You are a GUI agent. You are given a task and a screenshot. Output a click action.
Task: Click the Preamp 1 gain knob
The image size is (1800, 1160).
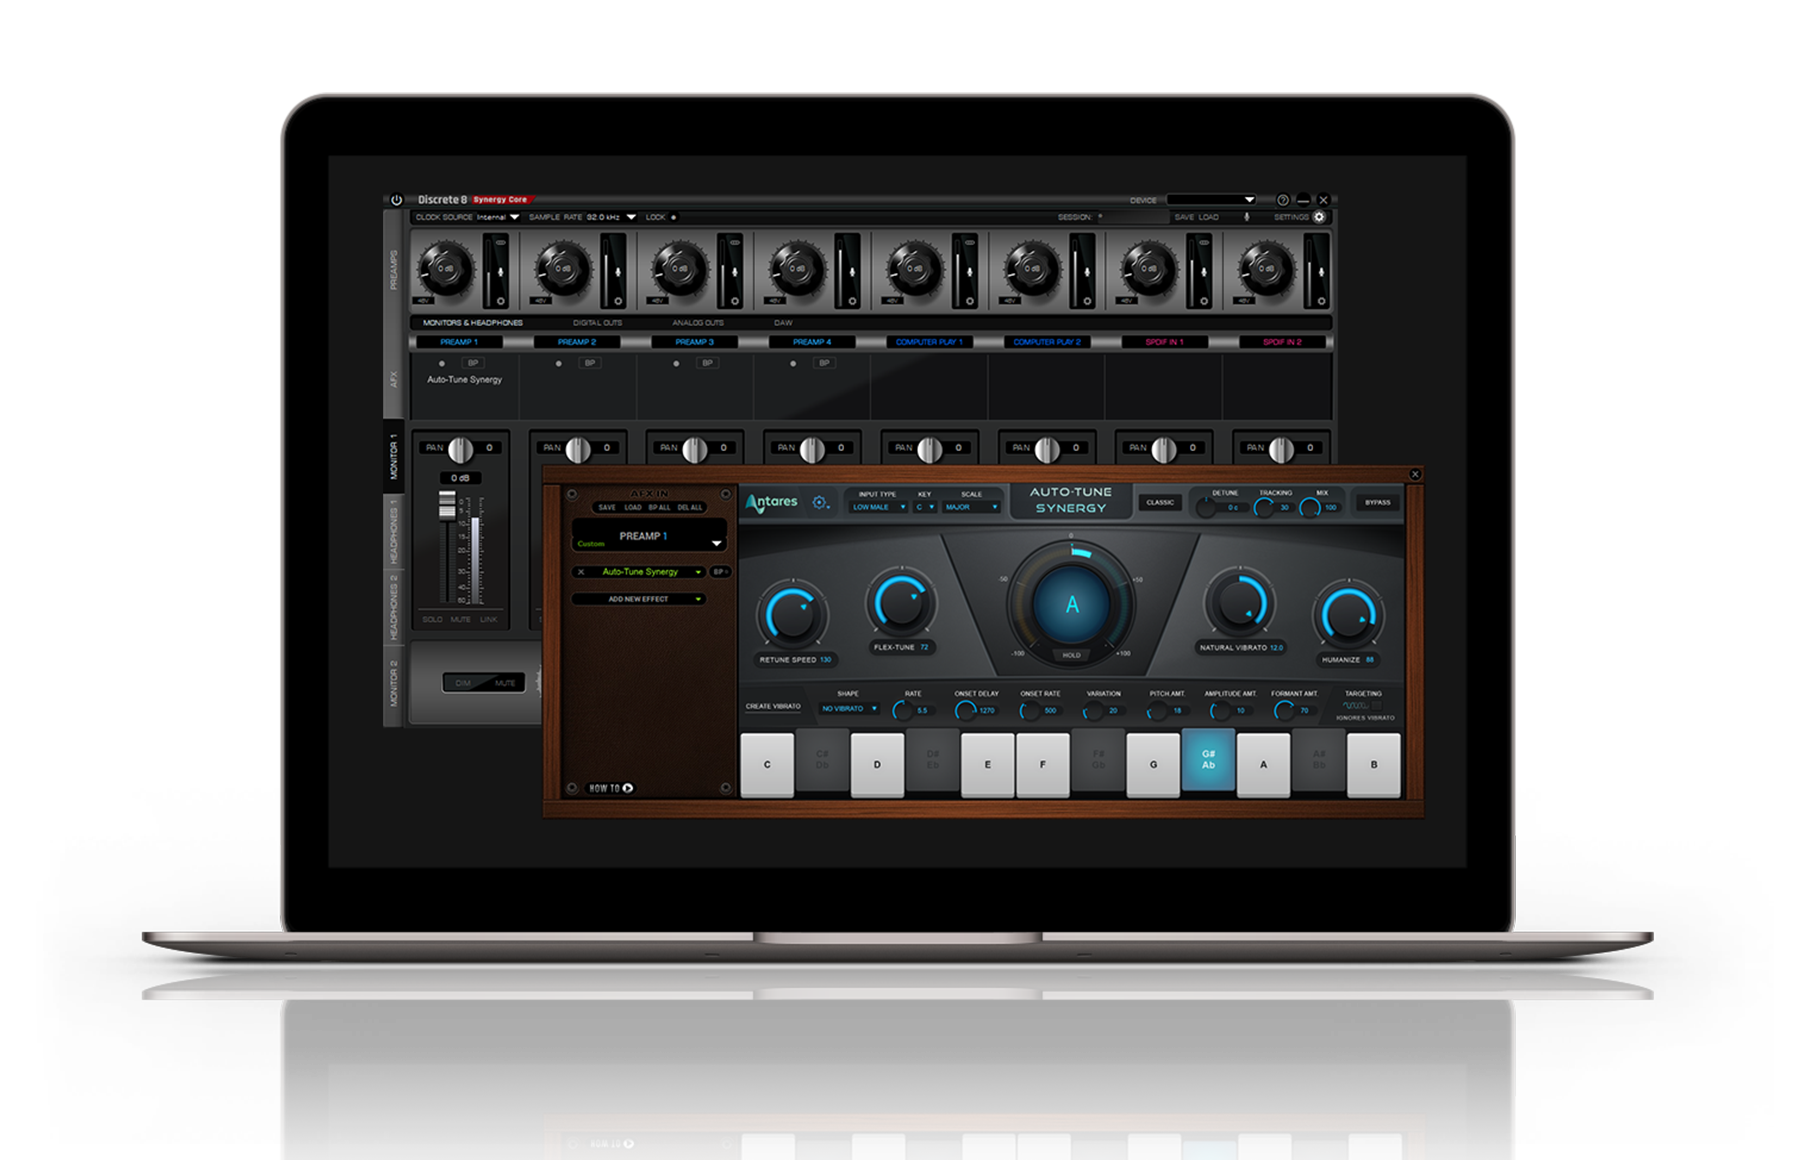444,268
